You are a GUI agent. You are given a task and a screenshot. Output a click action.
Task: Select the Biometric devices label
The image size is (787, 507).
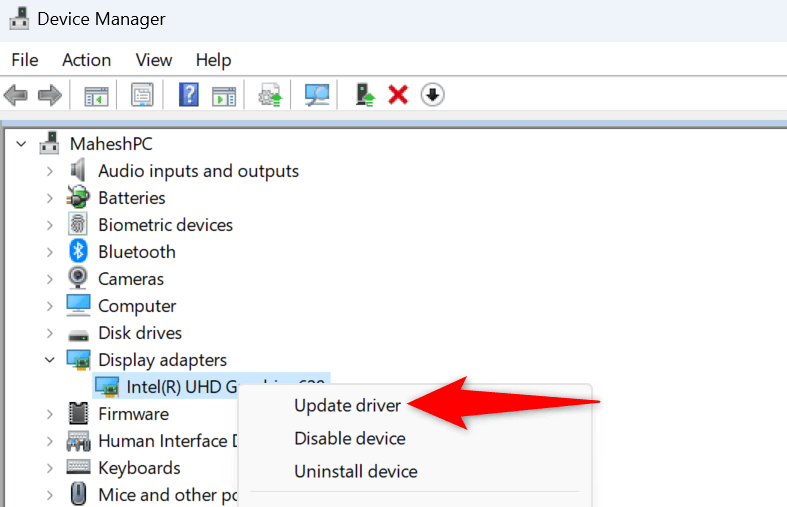(x=165, y=225)
